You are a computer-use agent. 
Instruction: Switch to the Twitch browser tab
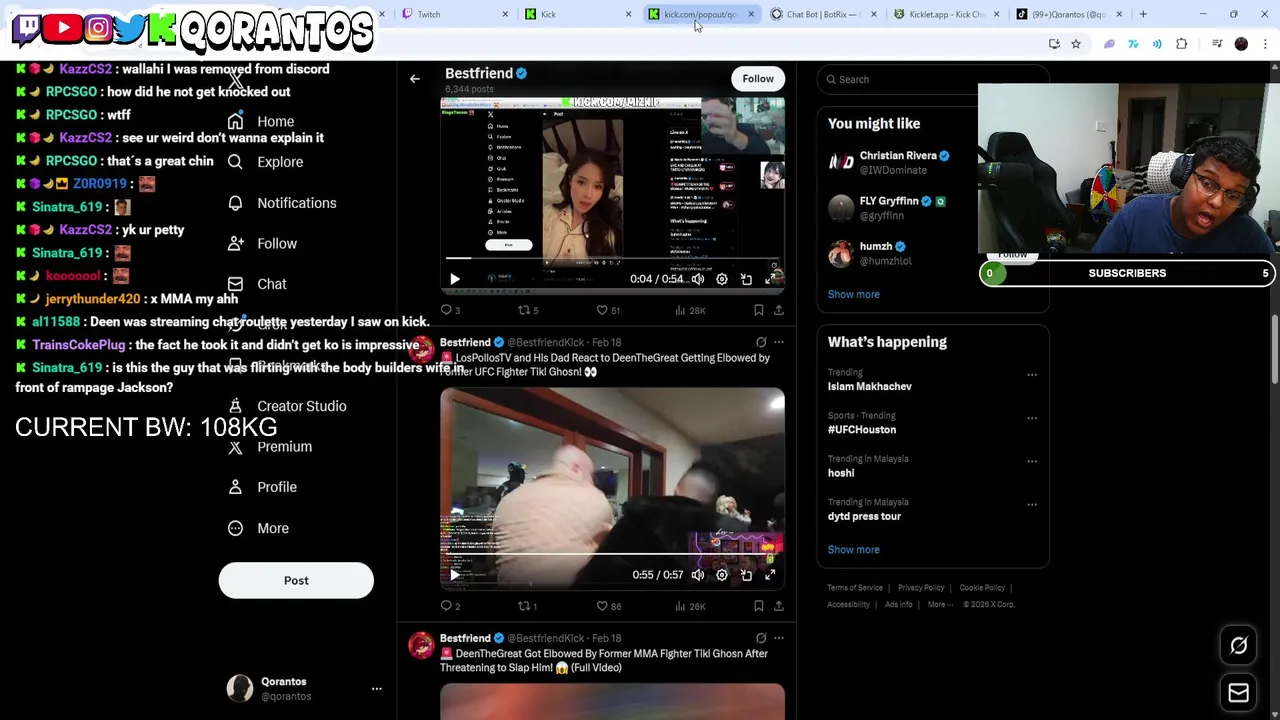(455, 14)
